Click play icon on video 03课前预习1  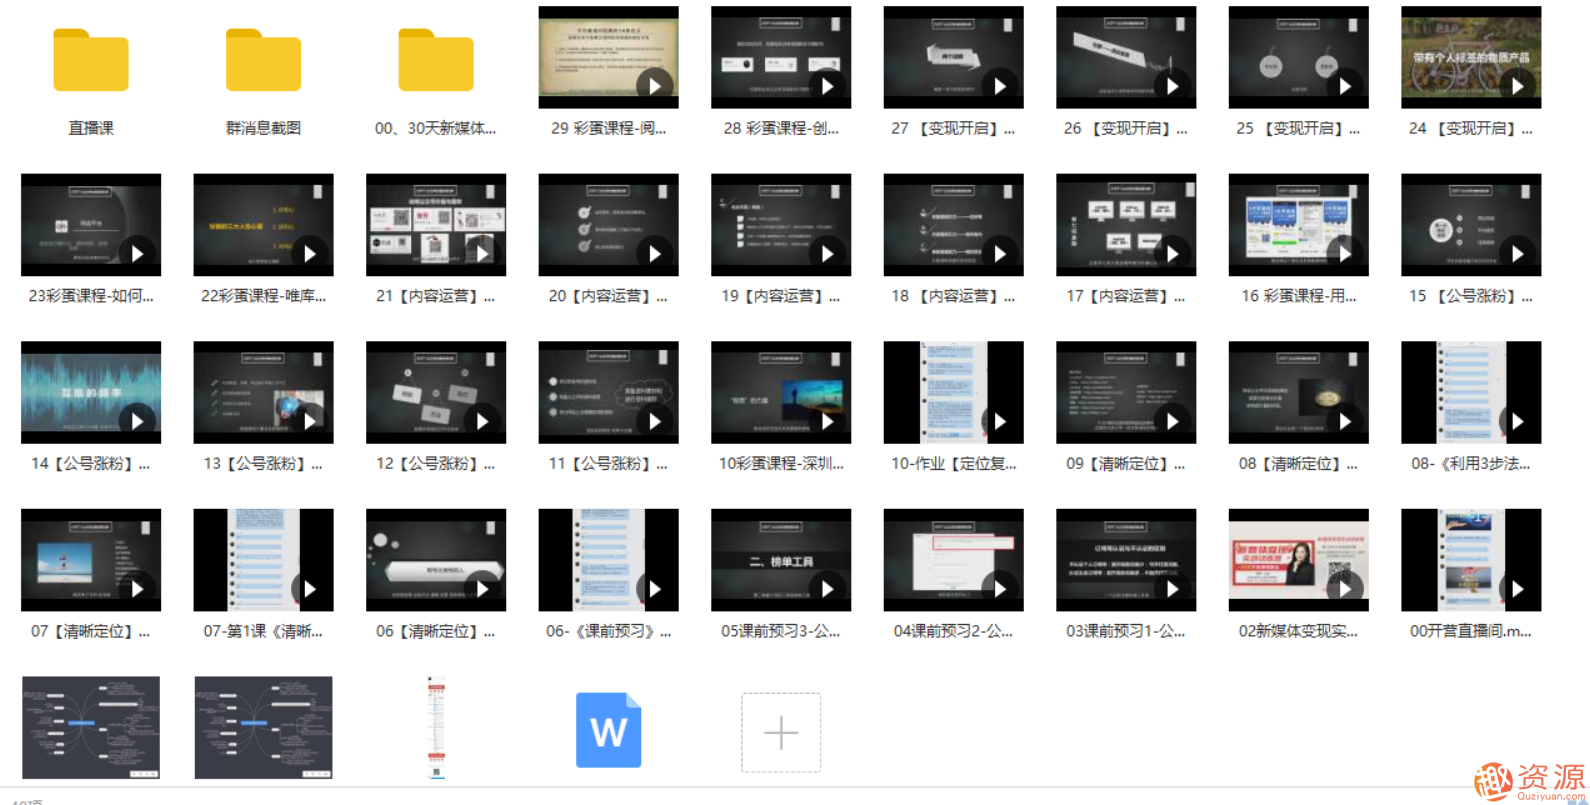pos(1172,589)
